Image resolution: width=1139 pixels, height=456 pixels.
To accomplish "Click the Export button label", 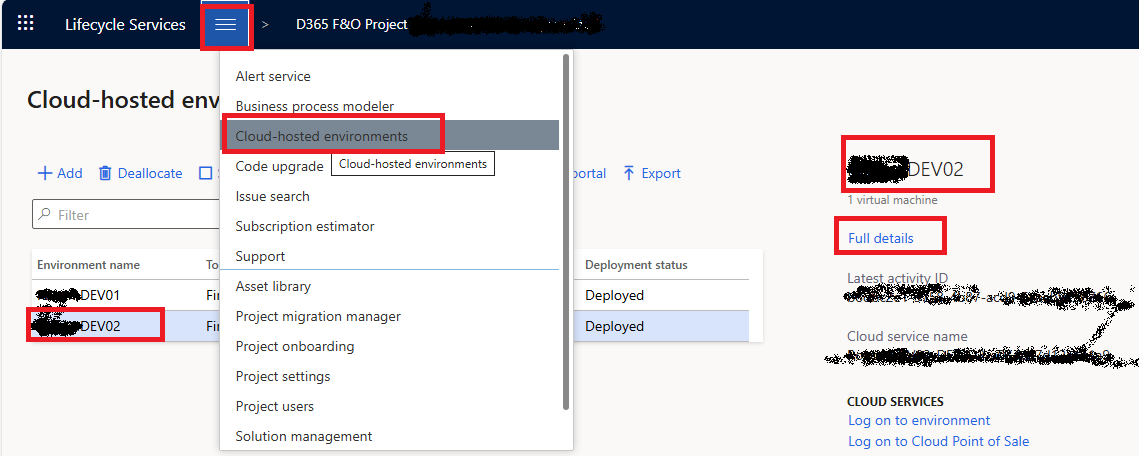I will pos(661,174).
